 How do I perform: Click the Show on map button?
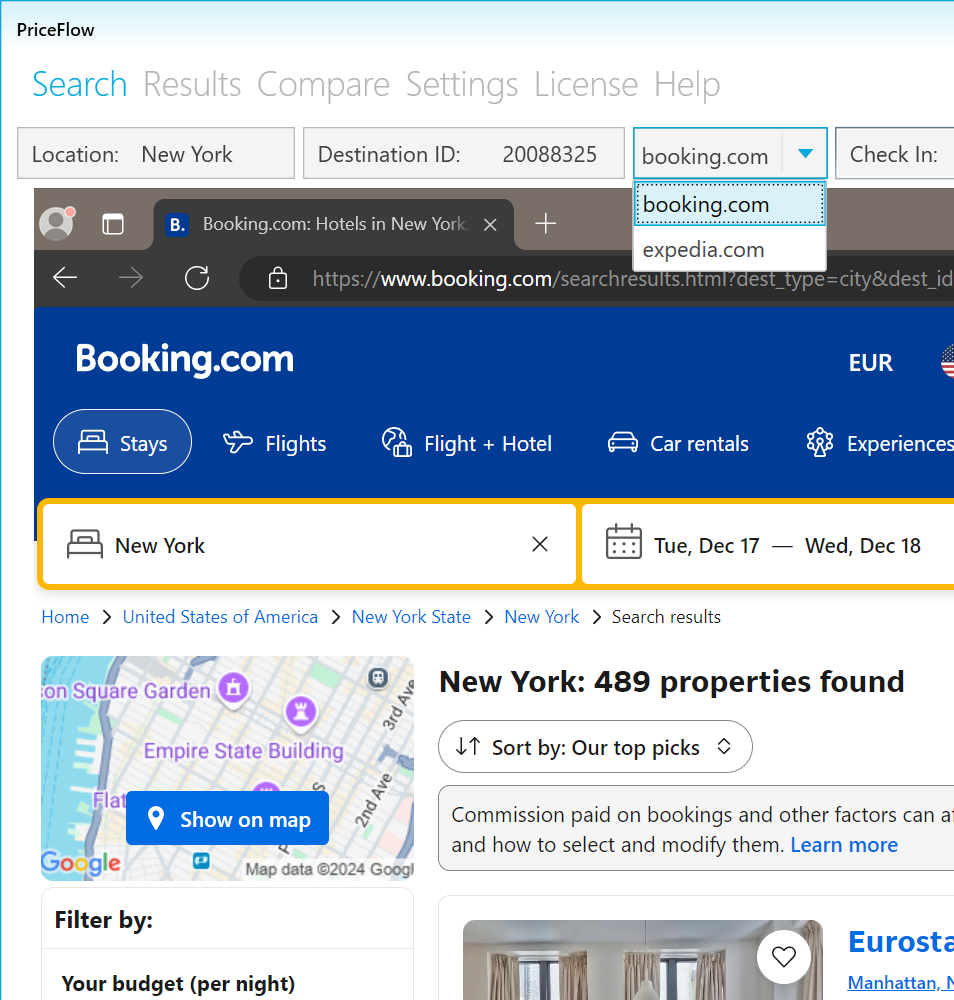click(x=228, y=818)
